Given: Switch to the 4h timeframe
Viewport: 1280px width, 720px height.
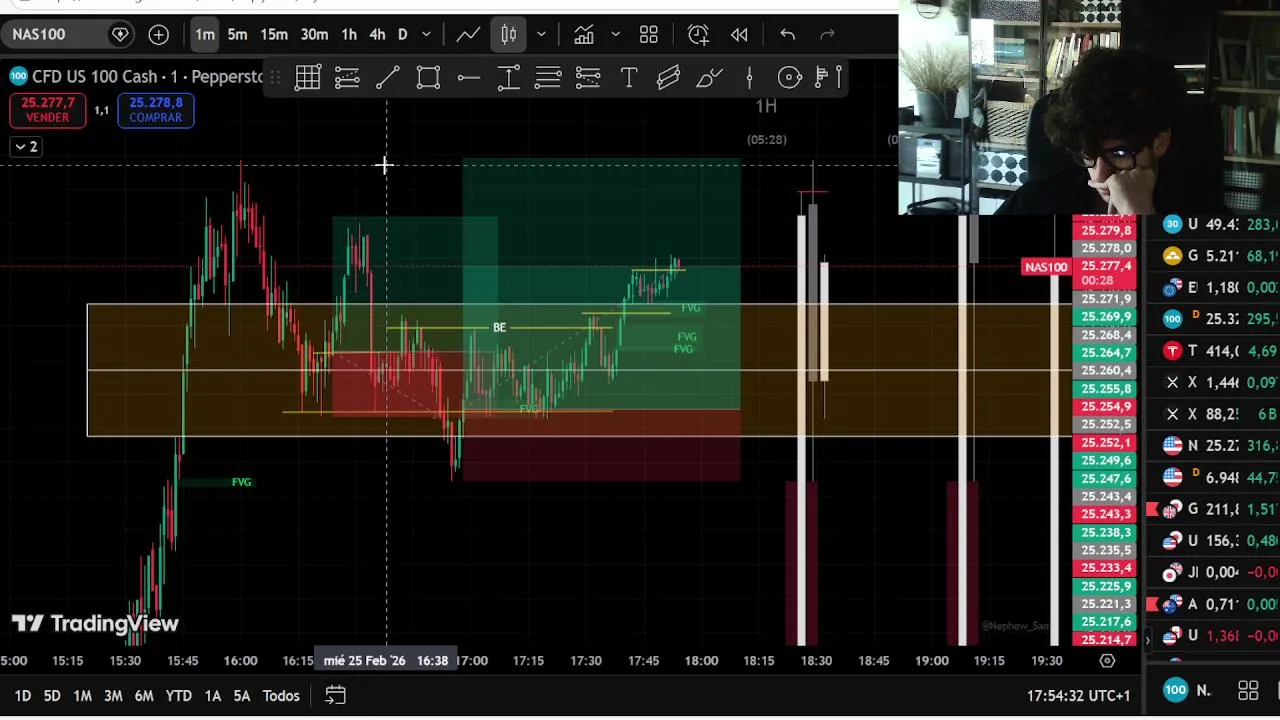Looking at the screenshot, I should (x=377, y=34).
